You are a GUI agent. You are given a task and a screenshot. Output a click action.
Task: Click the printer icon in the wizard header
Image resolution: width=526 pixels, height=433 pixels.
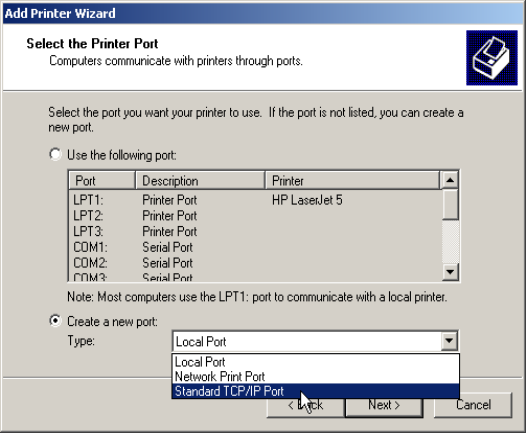tap(491, 58)
